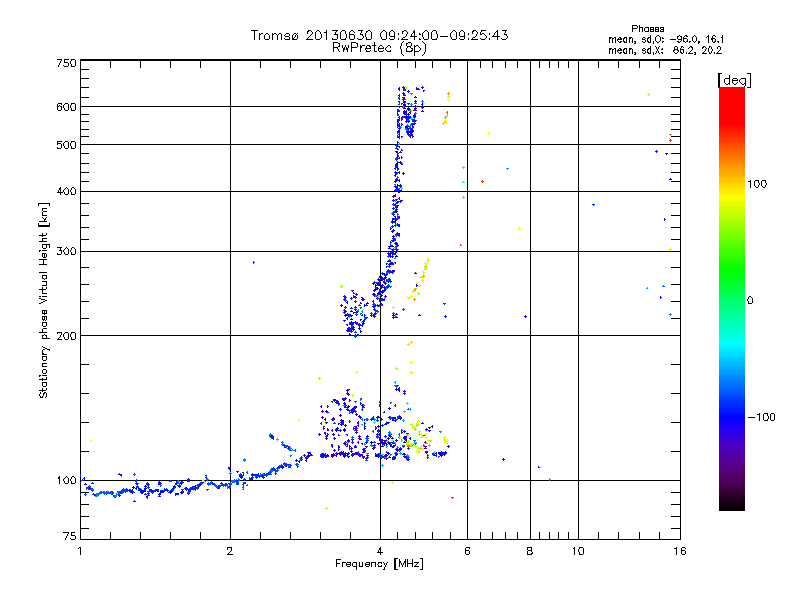This screenshot has height=600, width=800.
Task: Click the plot title 'Tromsø 20130630 09:24:00-09:25:43'
Action: coord(379,35)
